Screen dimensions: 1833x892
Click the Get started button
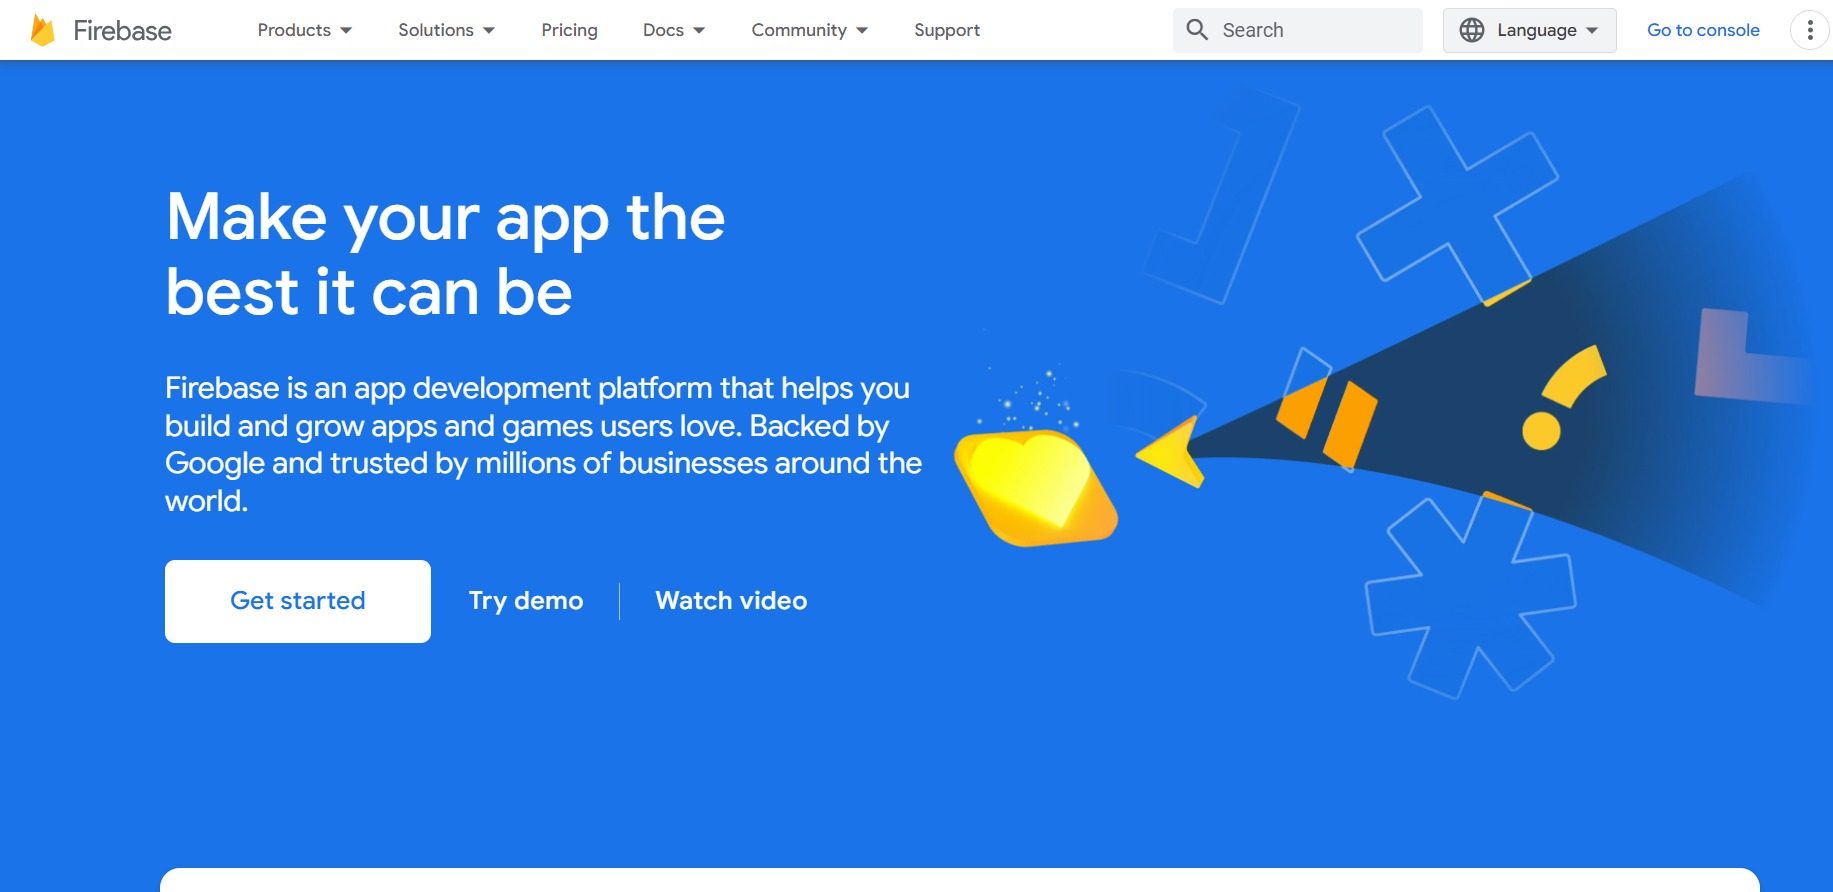[x=298, y=601]
